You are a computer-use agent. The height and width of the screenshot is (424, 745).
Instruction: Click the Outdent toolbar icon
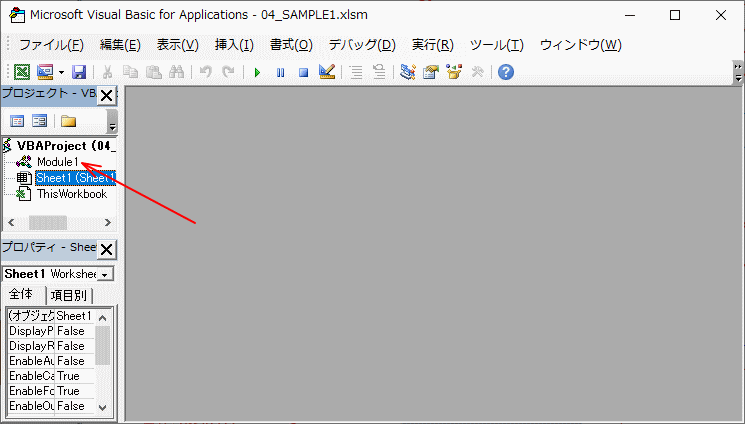click(x=379, y=72)
